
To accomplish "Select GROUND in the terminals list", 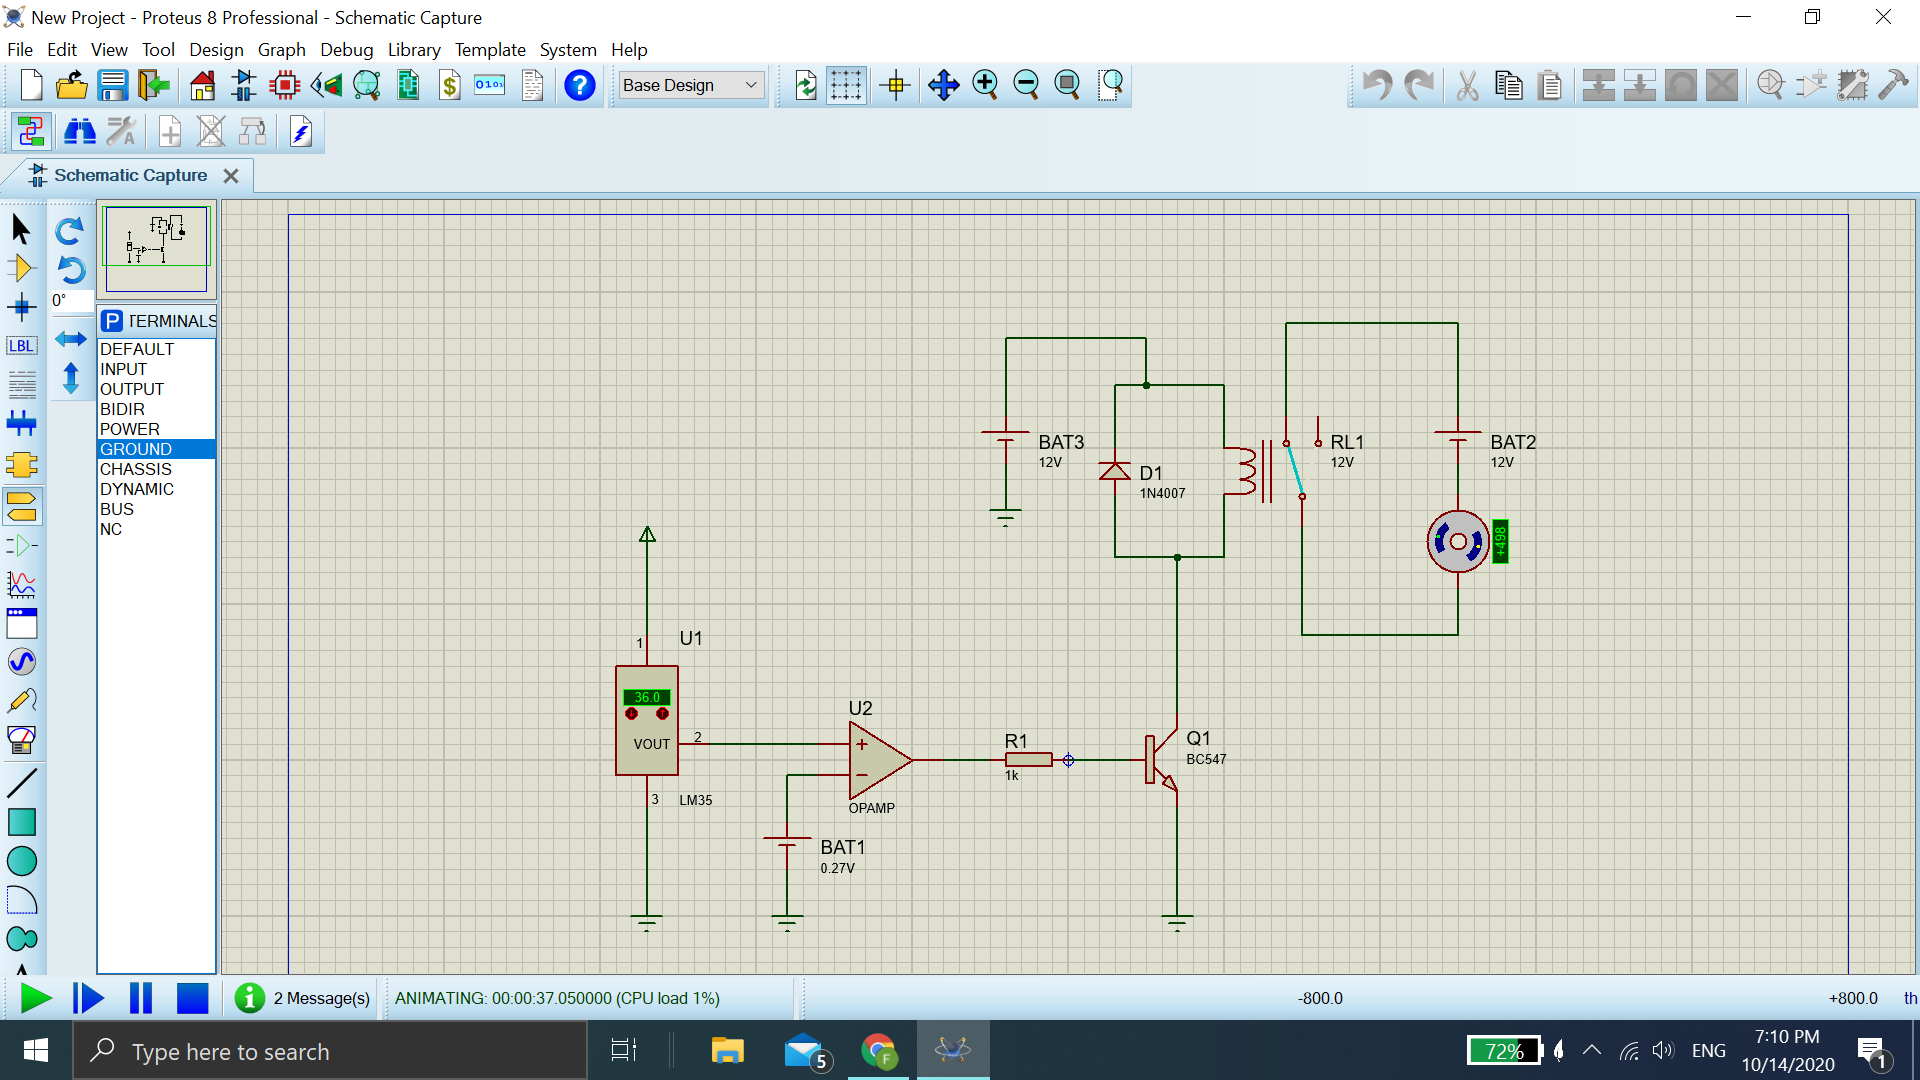I will point(136,449).
